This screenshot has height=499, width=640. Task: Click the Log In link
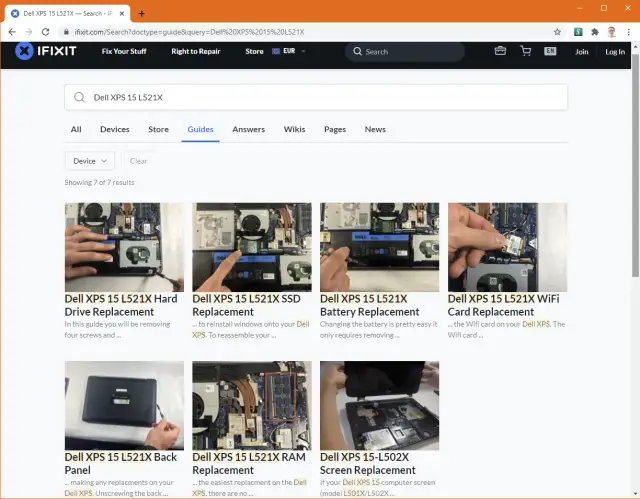tap(615, 51)
